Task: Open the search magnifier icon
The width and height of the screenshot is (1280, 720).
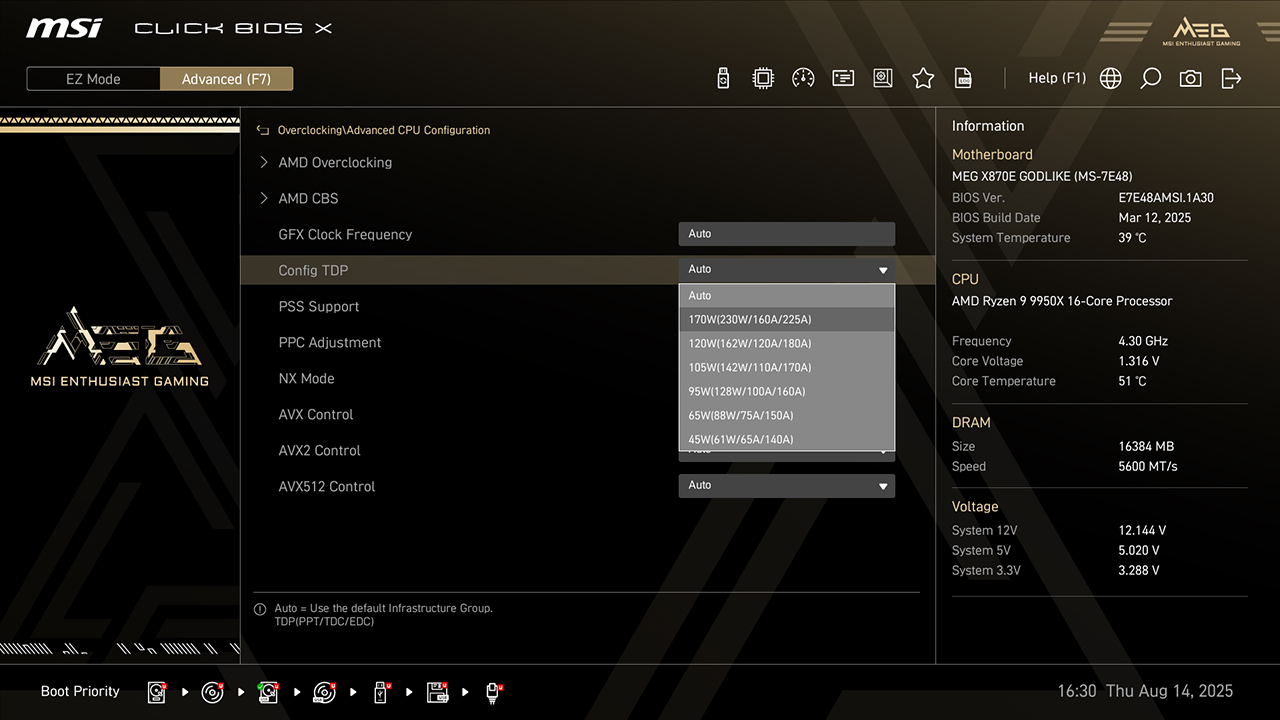Action: point(1150,78)
